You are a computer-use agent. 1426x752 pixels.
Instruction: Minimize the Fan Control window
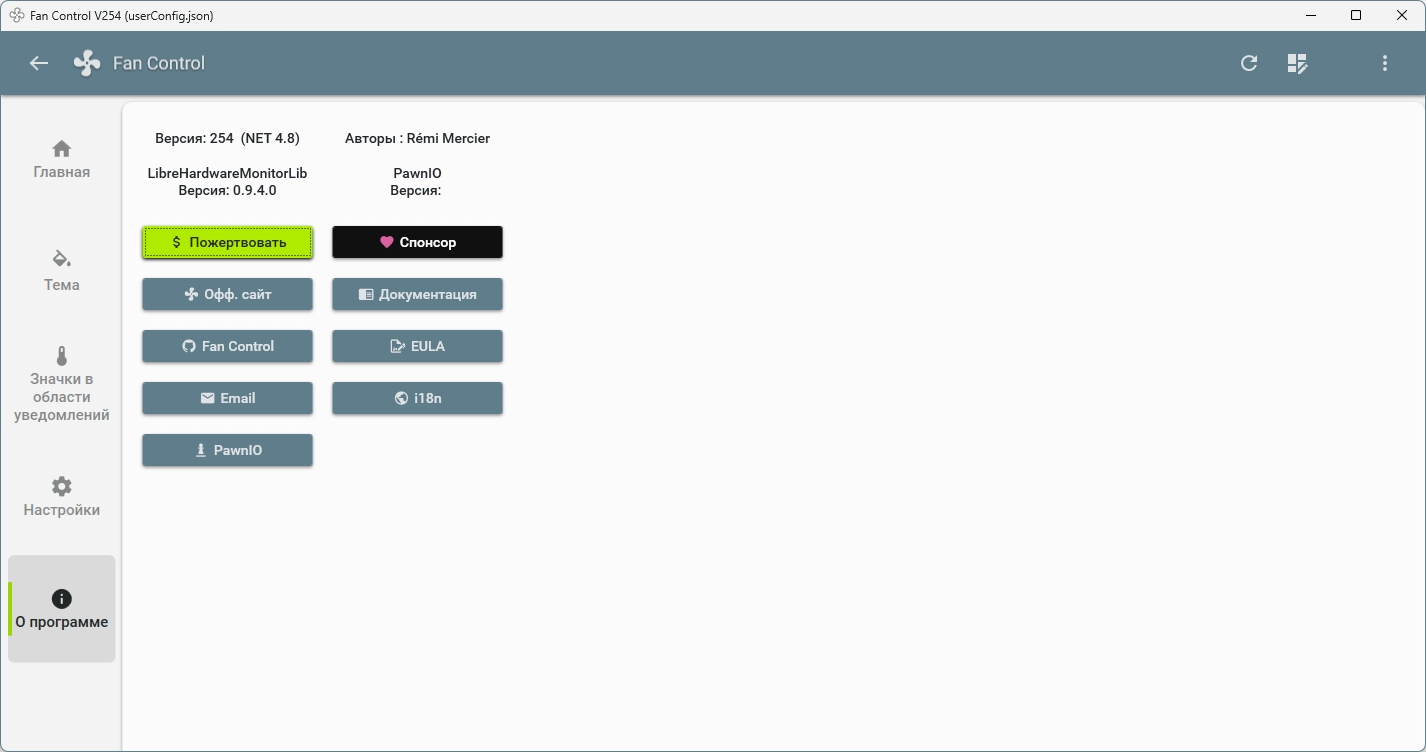(x=1311, y=15)
